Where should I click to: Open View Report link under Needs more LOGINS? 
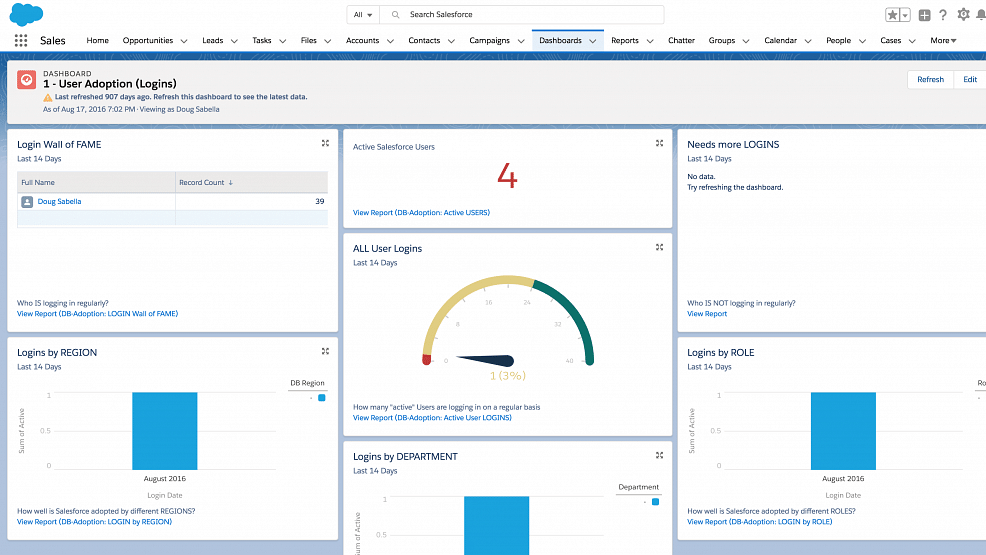707,314
